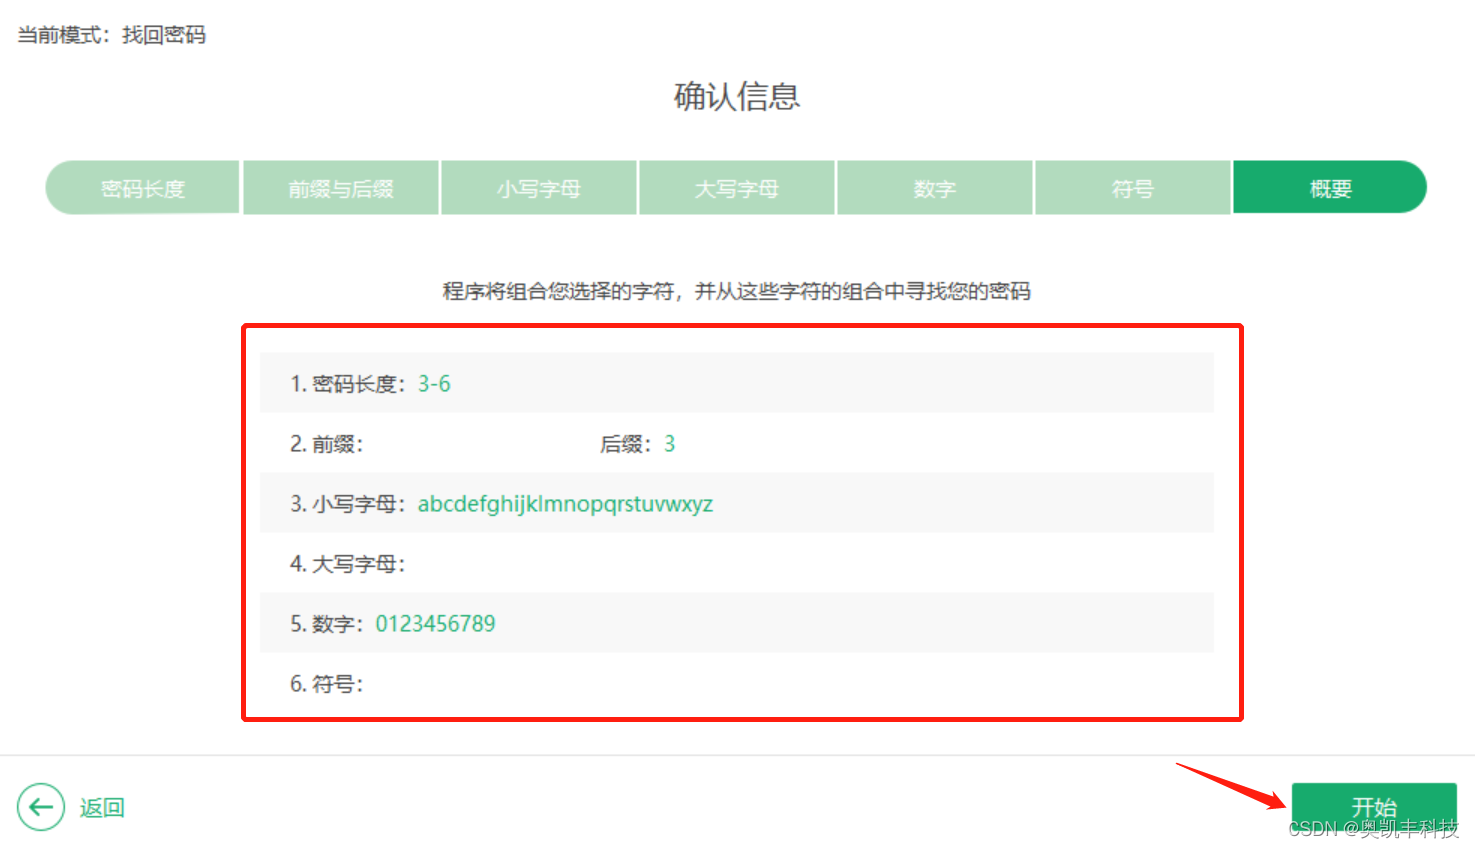Select the 符号 step tab
This screenshot has height=848, width=1475.
pyautogui.click(x=1132, y=187)
